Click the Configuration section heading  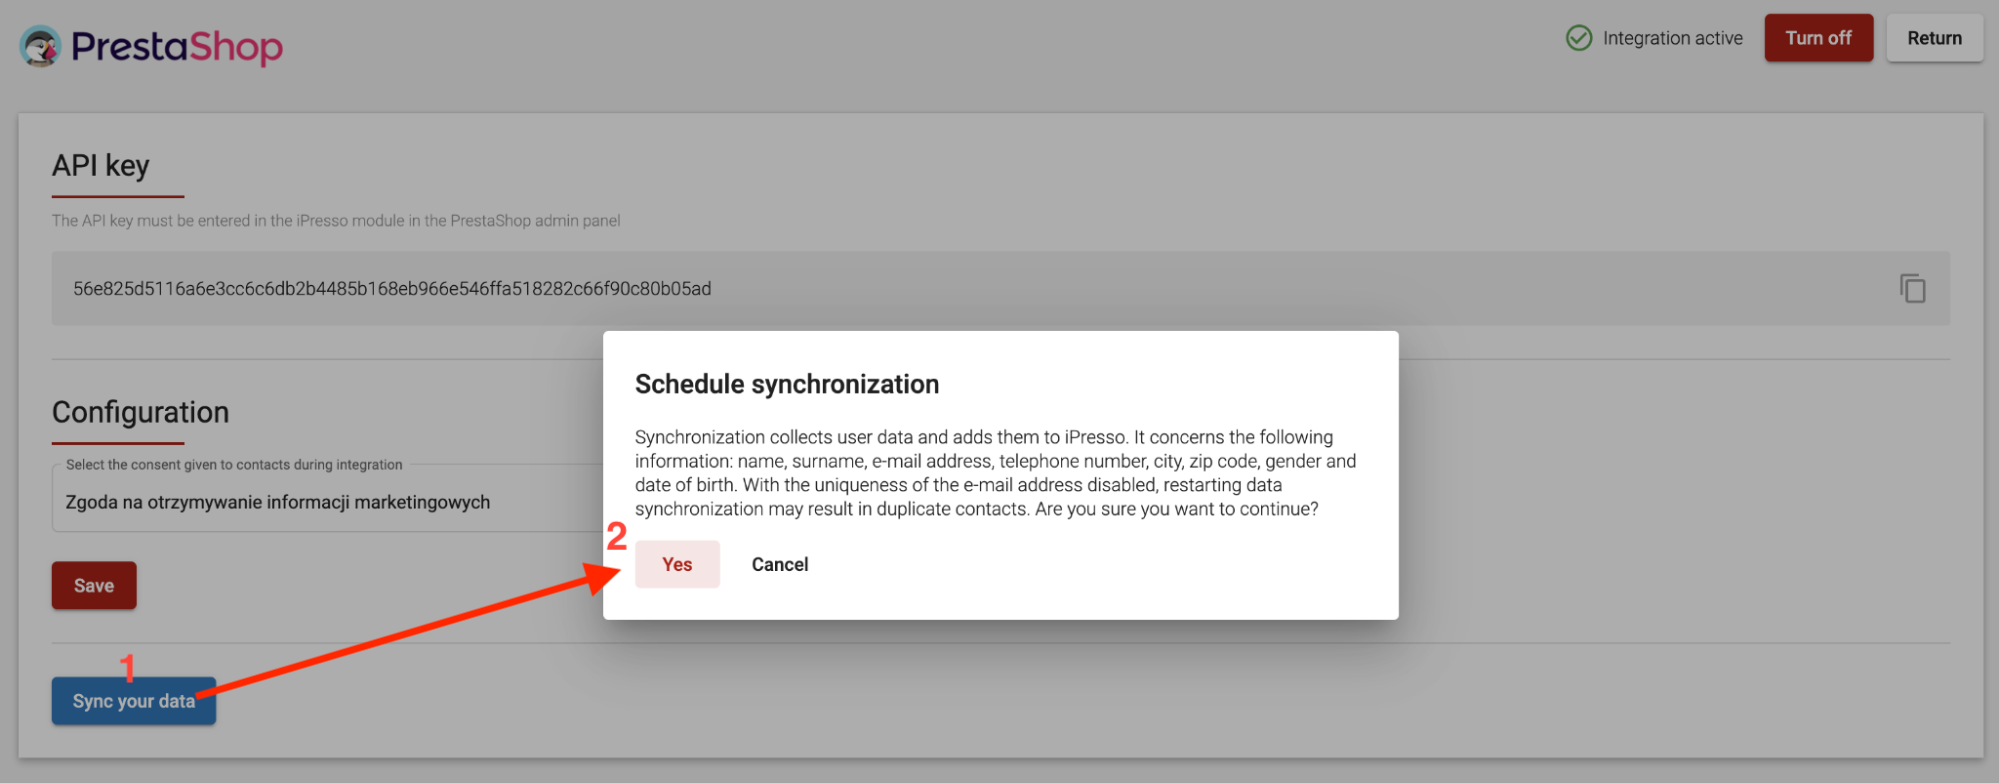(x=140, y=412)
